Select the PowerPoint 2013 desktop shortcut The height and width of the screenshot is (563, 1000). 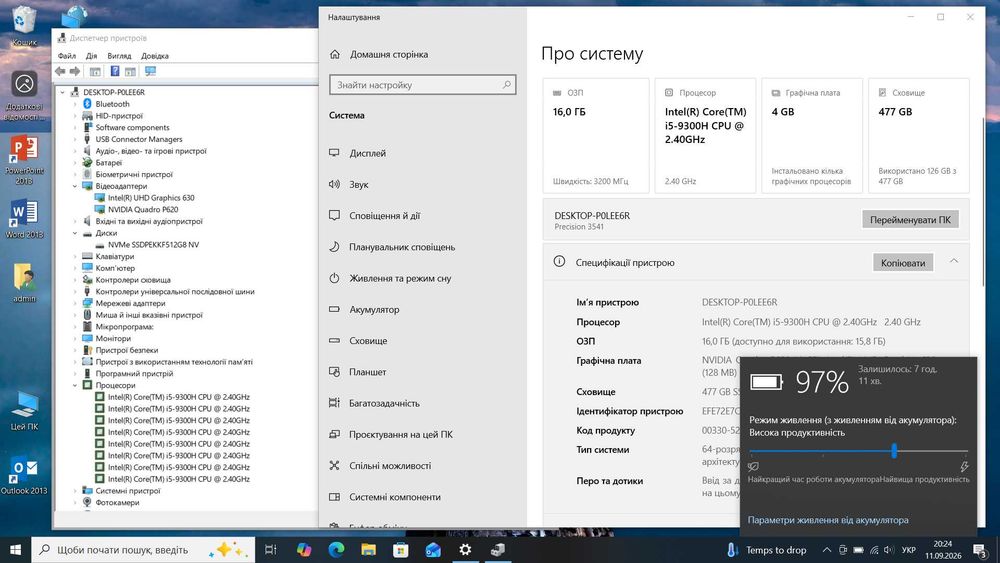24,159
